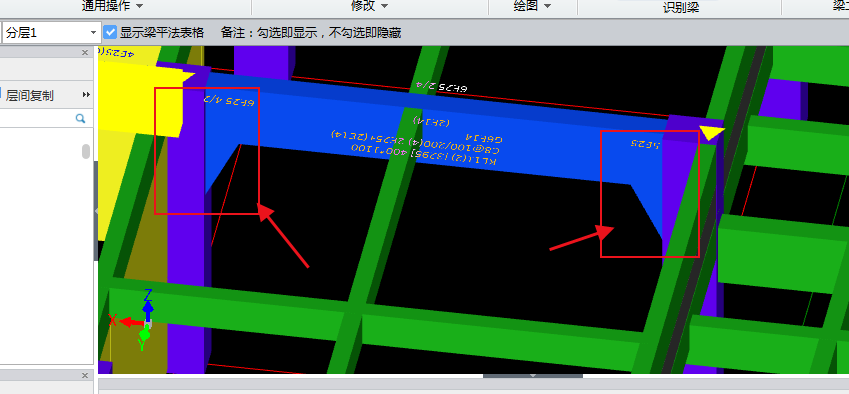Toggle the 显示梁平法表格 checkbox
Viewport: 849px width, 394px height.
[110, 32]
